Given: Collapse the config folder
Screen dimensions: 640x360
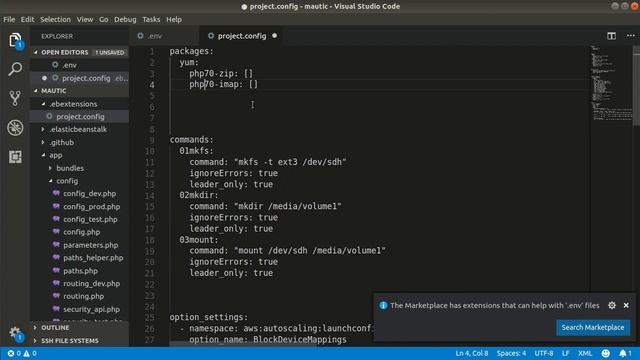Looking at the screenshot, I should tap(50, 181).
